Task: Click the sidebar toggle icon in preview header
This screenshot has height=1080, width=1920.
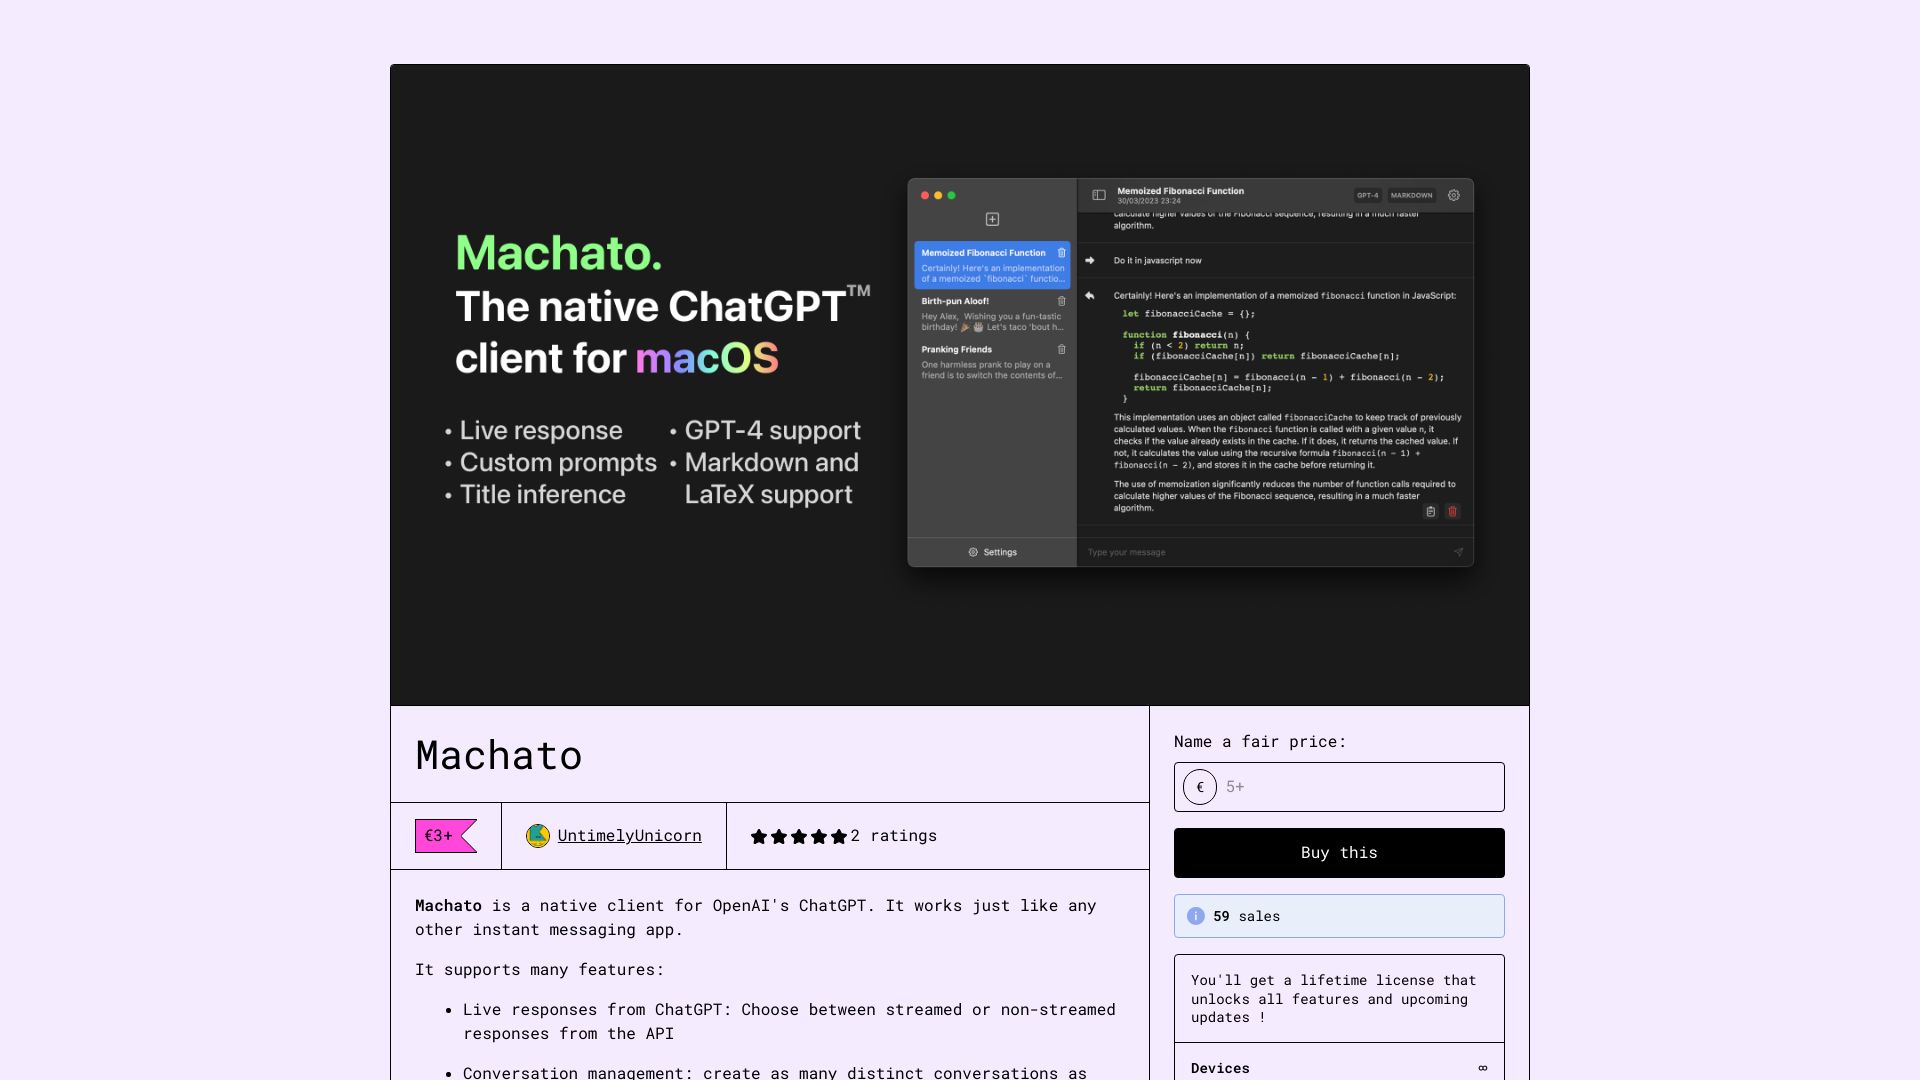Action: click(1099, 195)
